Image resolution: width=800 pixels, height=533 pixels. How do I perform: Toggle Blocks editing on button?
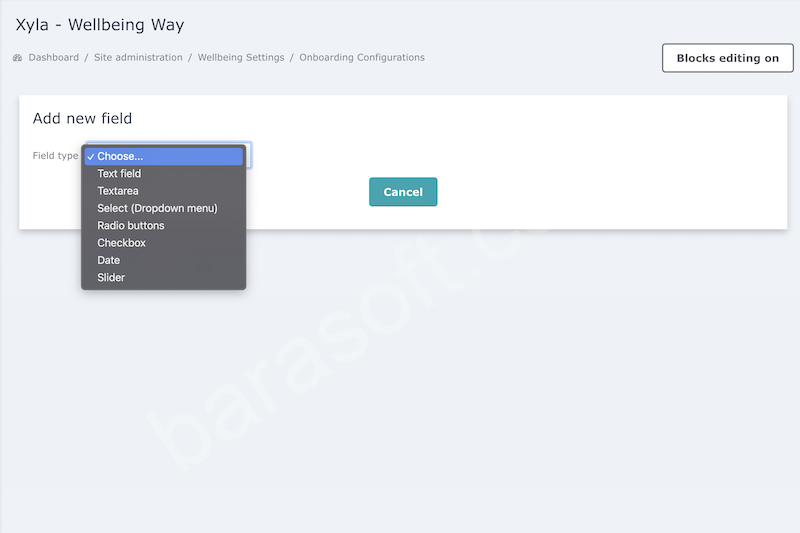pyautogui.click(x=728, y=58)
